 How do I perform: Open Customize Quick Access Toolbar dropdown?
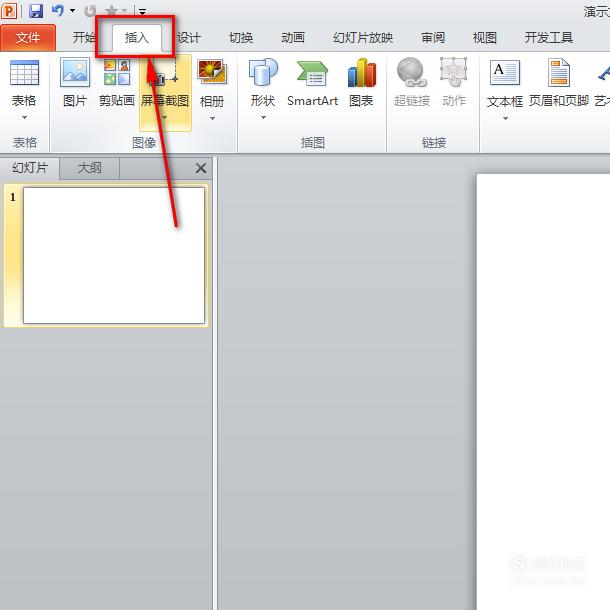click(143, 12)
